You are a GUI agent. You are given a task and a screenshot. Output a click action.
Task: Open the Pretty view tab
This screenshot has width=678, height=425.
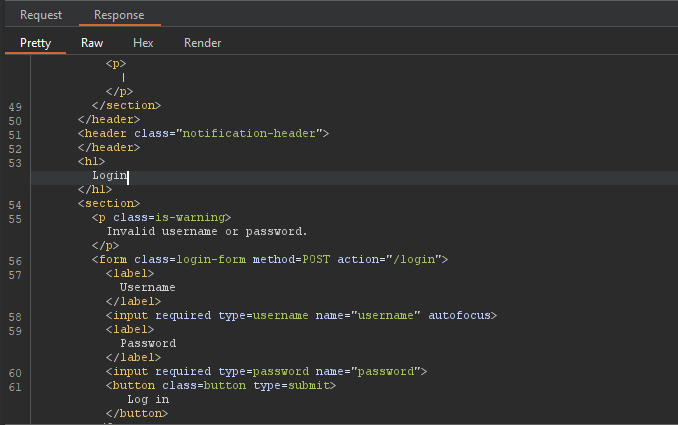point(36,43)
